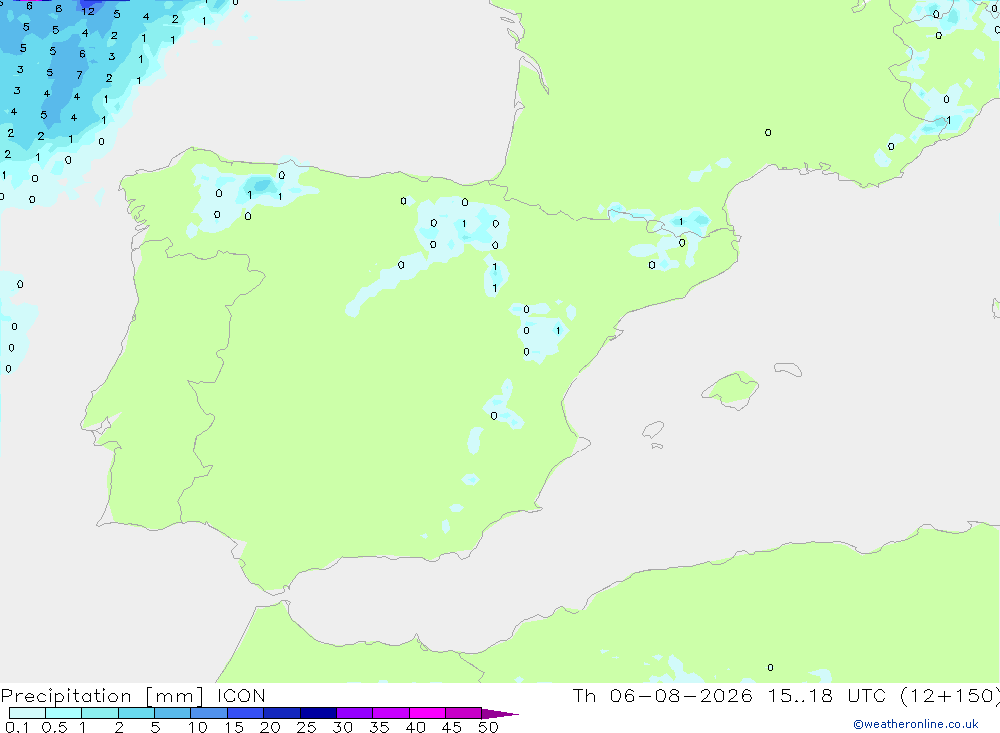
Task: Click the lightest 0.1–0.5 mm legend swatch
Action: click(x=27, y=713)
